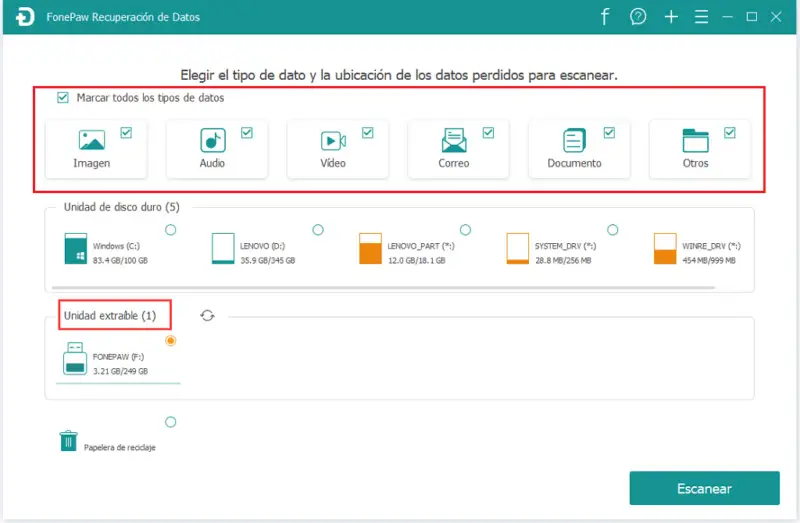
Task: Click the Imagen picture icon
Action: pyautogui.click(x=92, y=140)
